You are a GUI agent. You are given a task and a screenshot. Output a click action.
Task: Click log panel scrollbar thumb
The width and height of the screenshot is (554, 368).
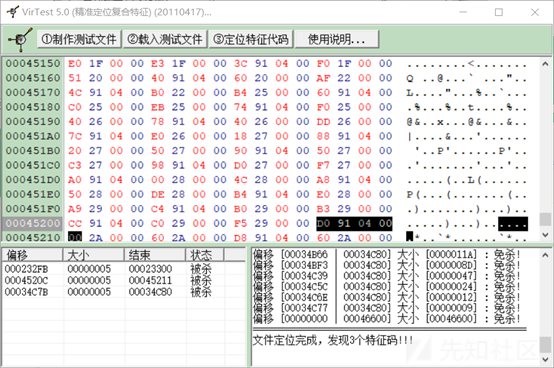pos(545,345)
